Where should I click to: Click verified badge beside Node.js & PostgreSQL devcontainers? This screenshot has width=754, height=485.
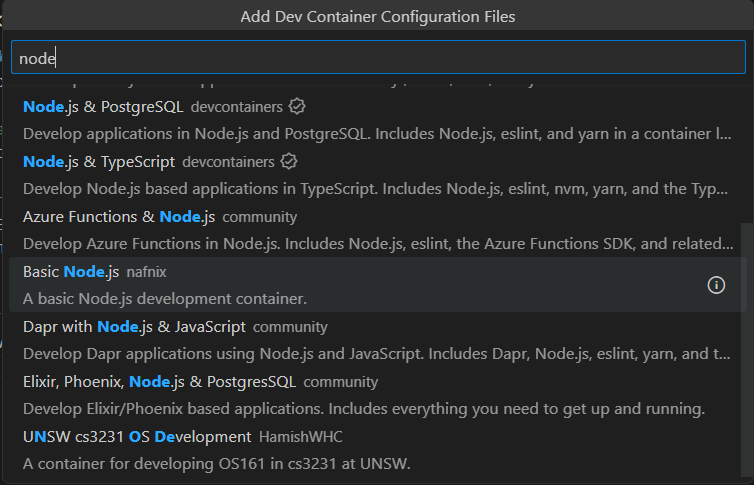[297, 106]
